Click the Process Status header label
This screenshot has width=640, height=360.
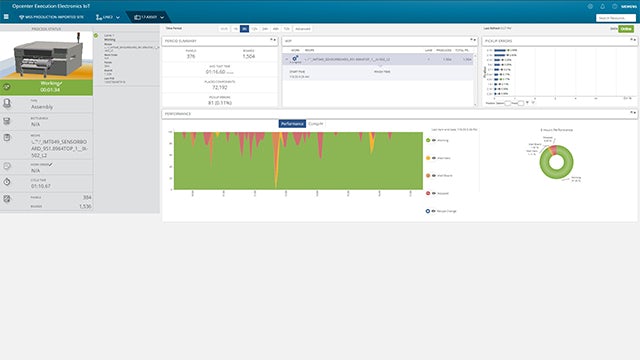coord(46,29)
